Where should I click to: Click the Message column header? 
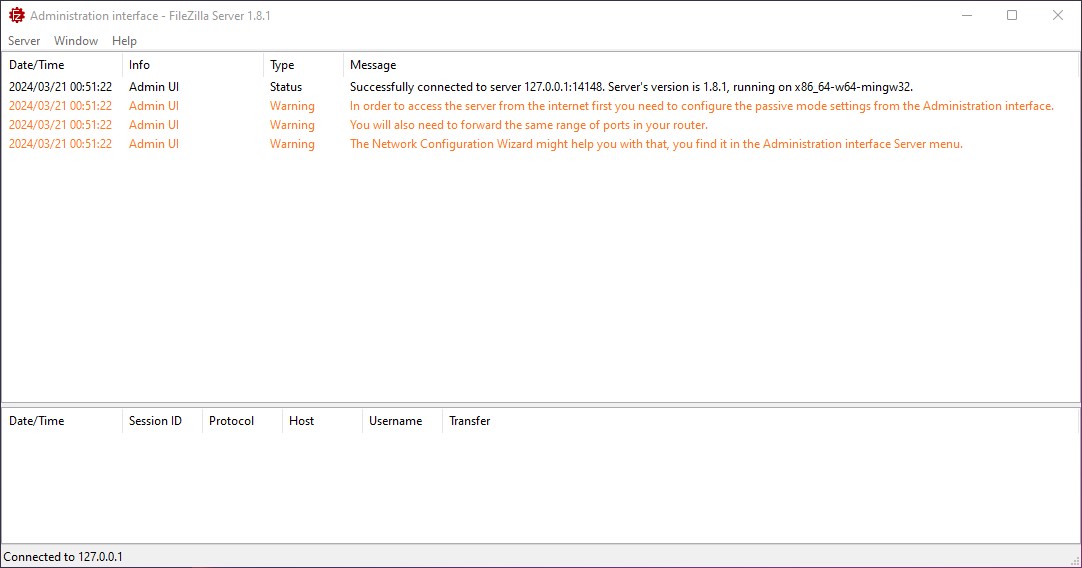[373, 65]
